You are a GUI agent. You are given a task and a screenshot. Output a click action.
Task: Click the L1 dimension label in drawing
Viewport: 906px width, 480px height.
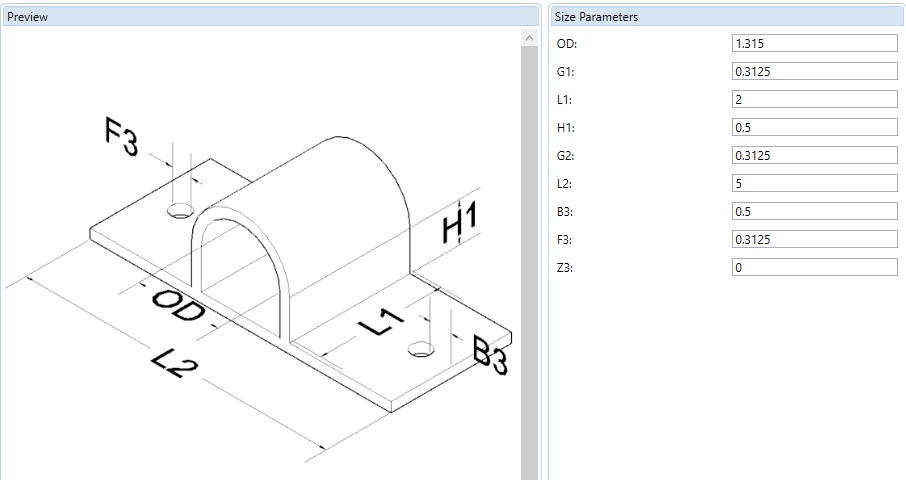381,324
